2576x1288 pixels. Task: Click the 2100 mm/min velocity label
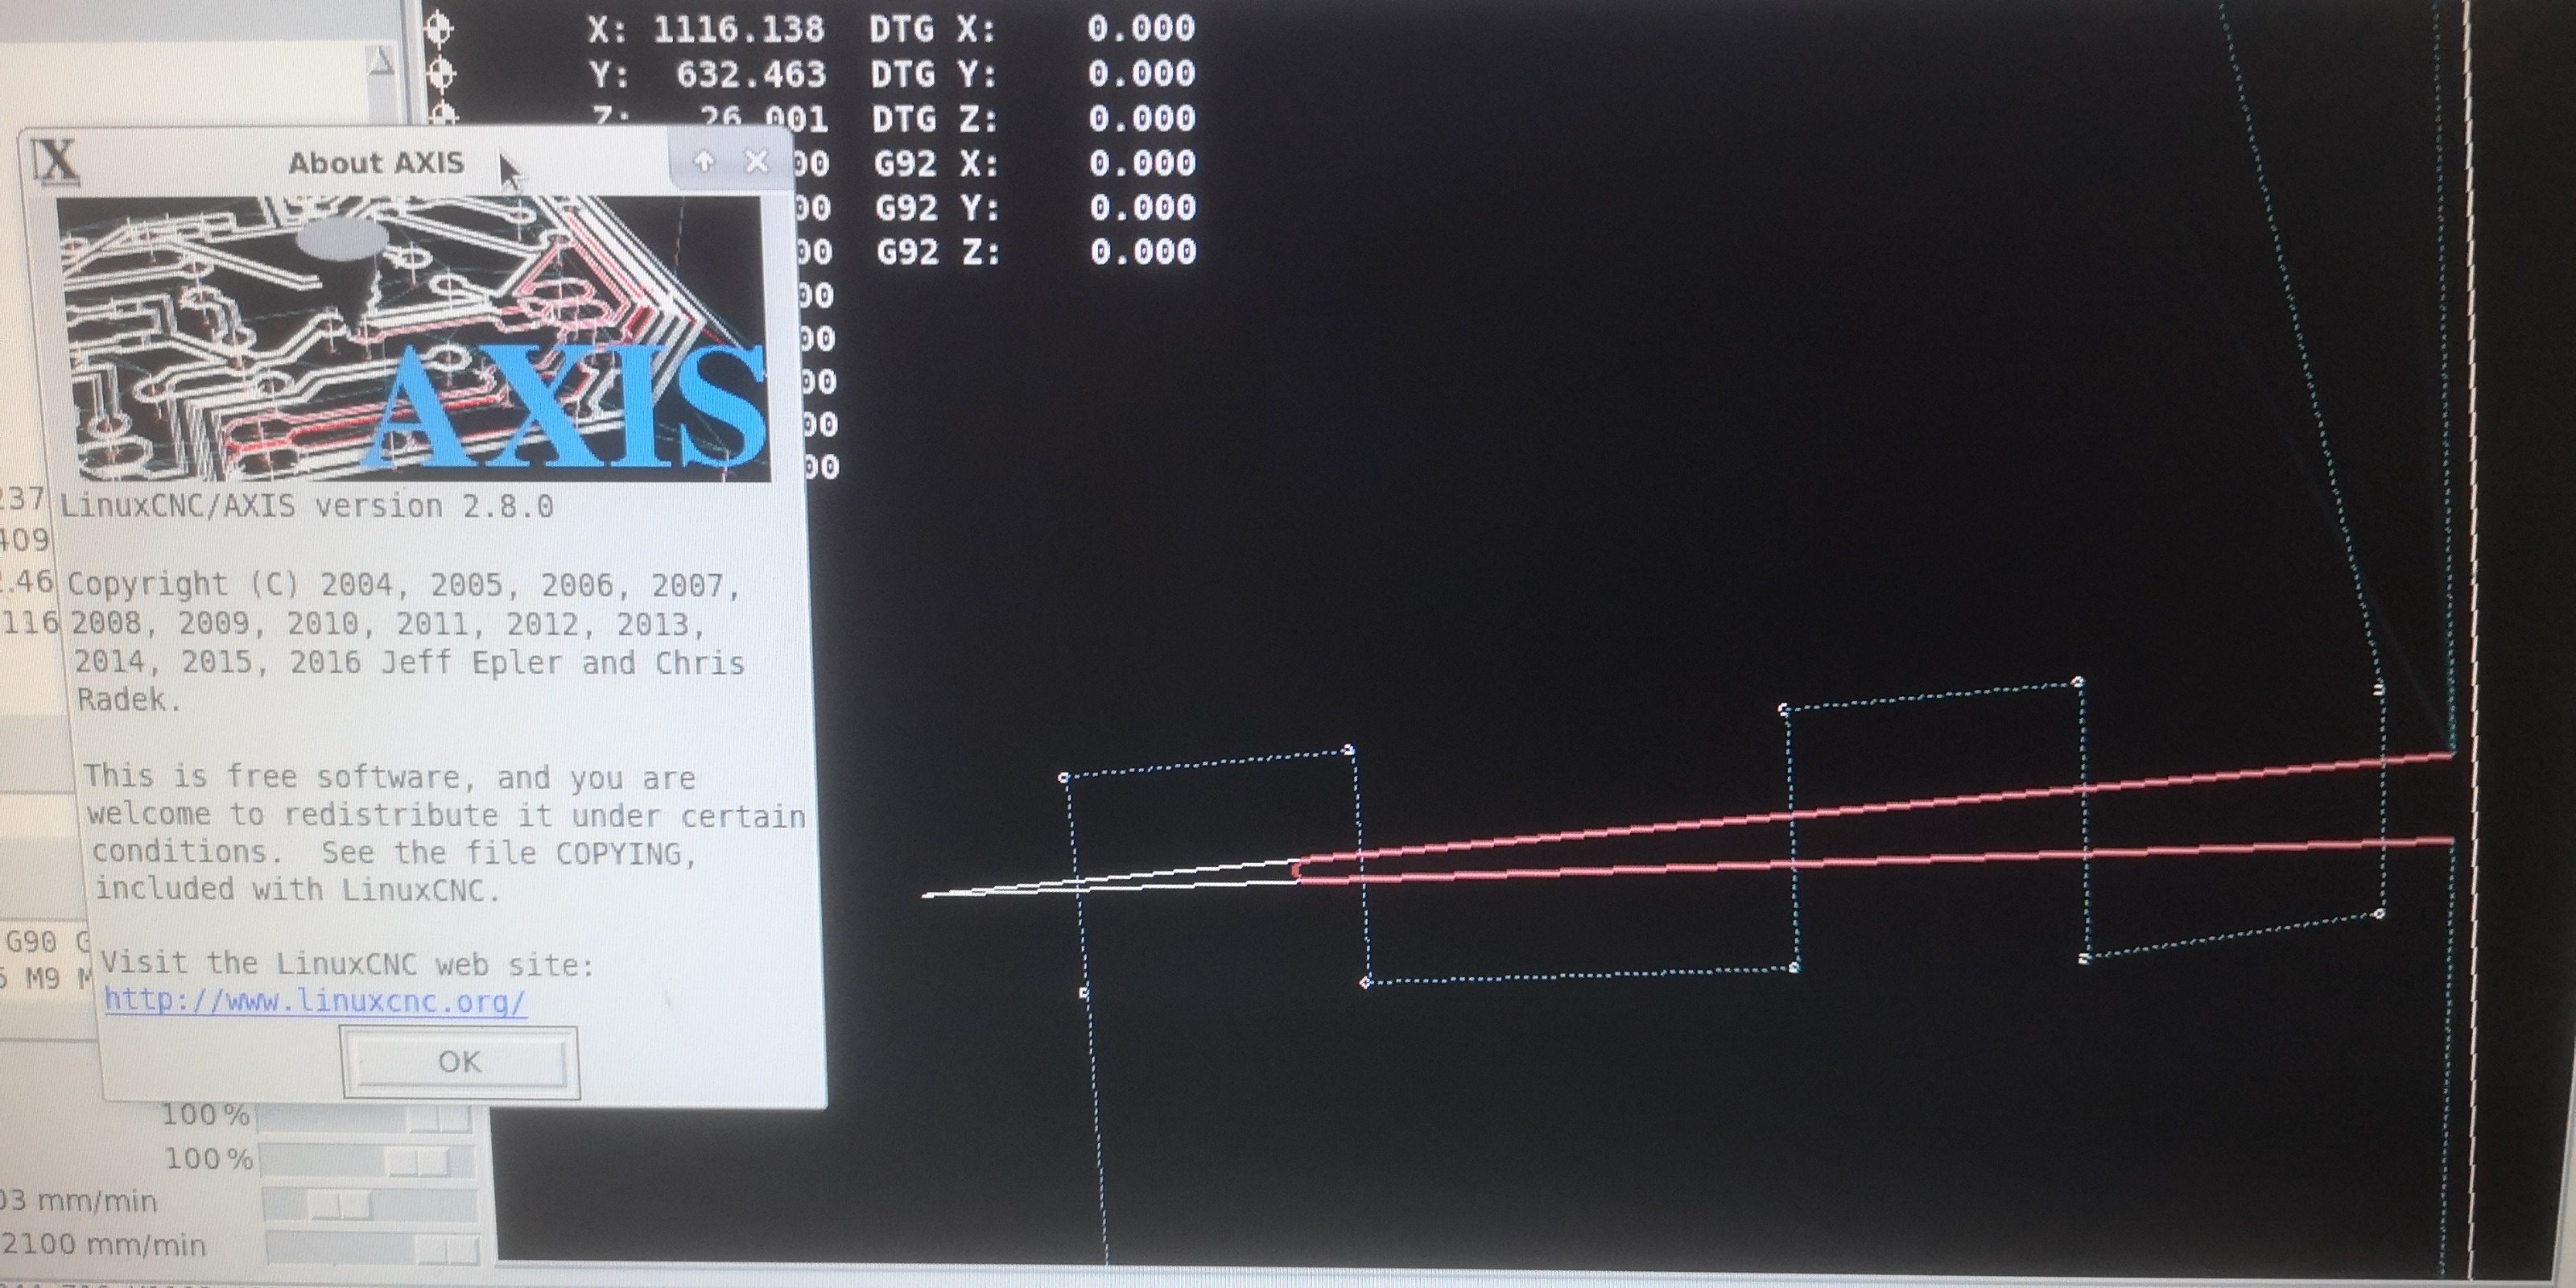pos(103,1246)
